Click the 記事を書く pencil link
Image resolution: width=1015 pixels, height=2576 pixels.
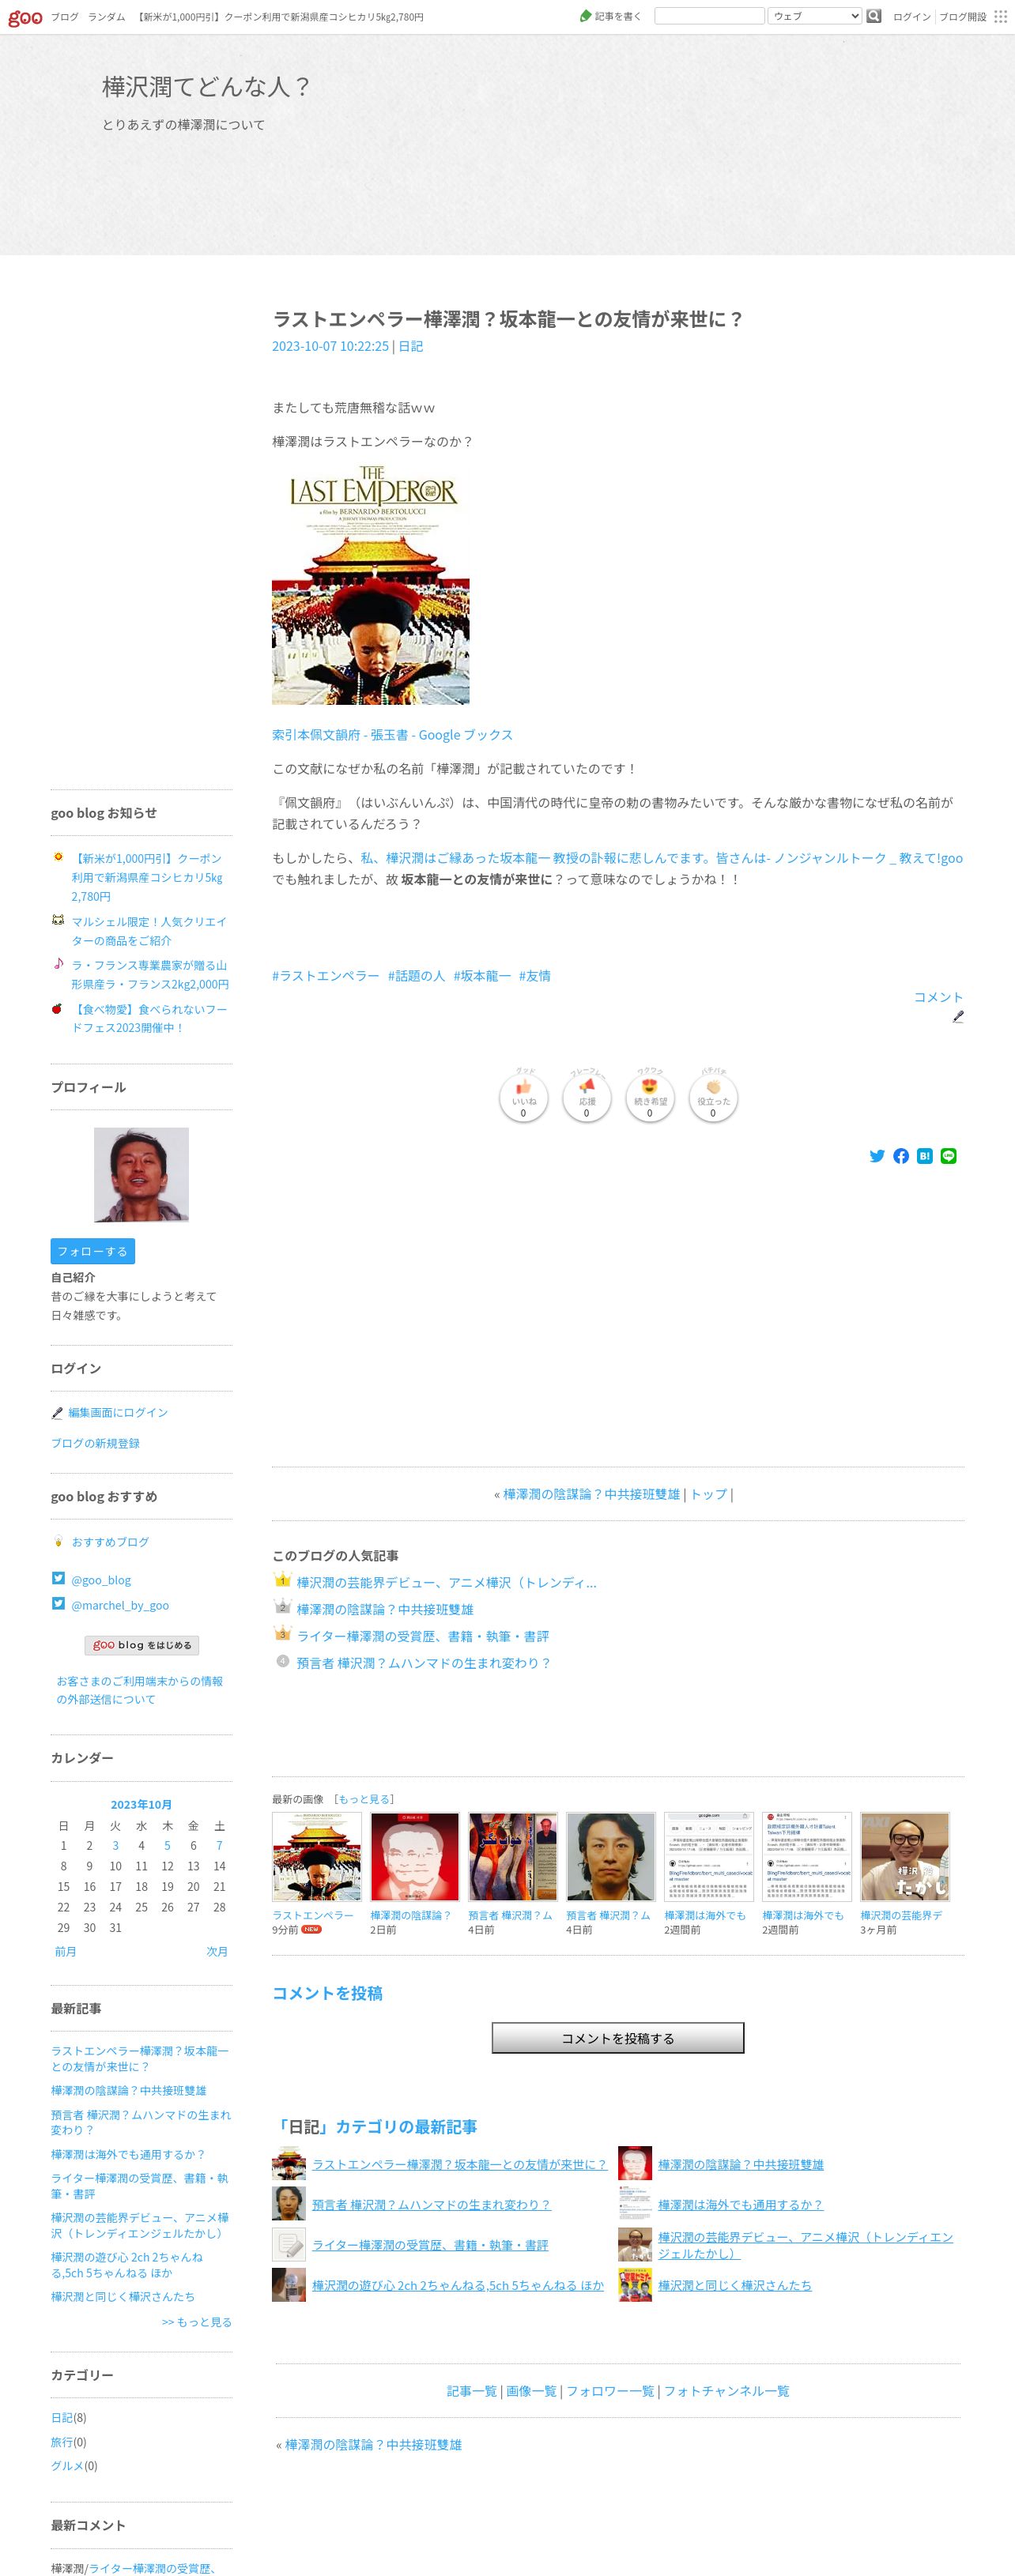[611, 16]
